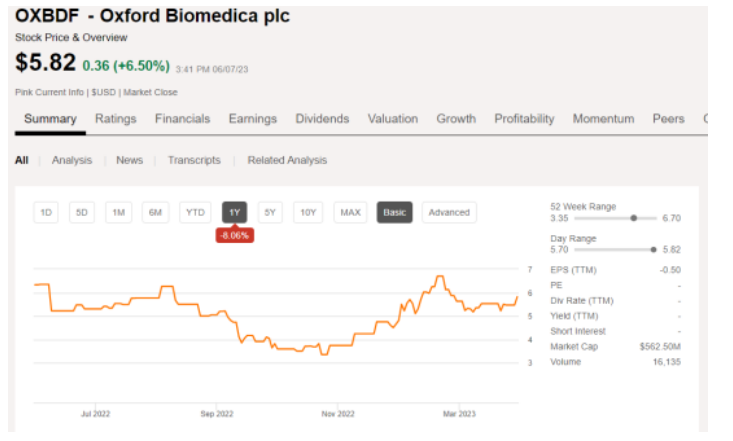This screenshot has height=441, width=733.
Task: Switch to the Financials tab
Action: (x=182, y=119)
